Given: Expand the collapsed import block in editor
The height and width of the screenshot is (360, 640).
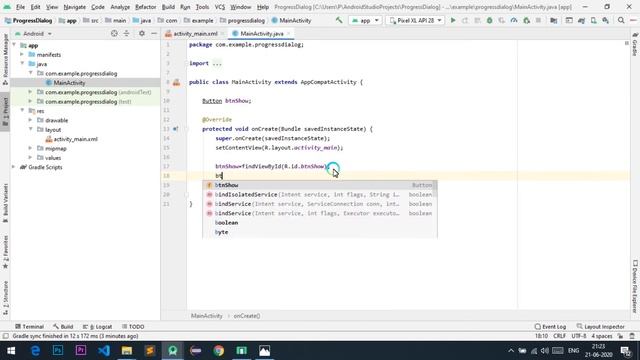Looking at the screenshot, I should tap(217, 63).
